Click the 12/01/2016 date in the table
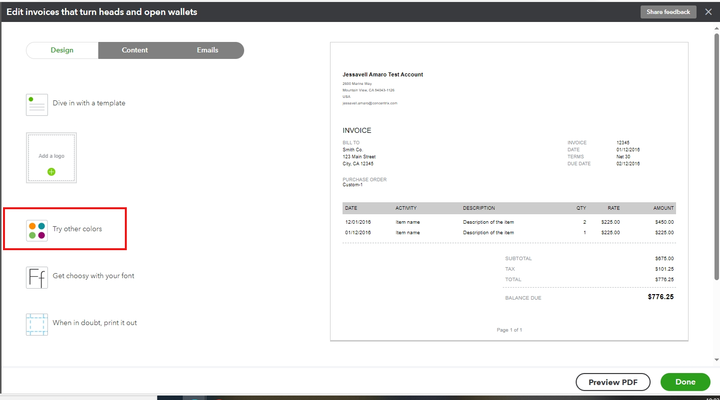Screen dimensions: 720x400 (x=358, y=222)
